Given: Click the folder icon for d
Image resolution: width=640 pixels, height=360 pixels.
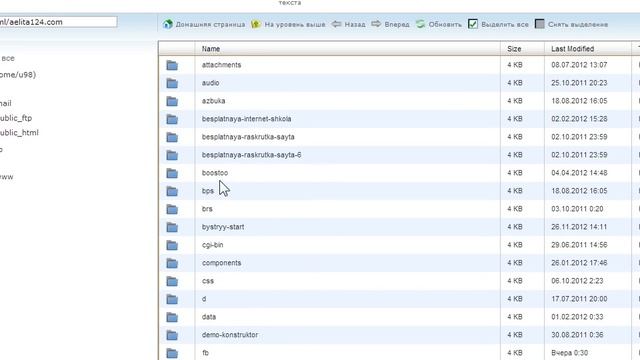Looking at the screenshot, I should (172, 299).
